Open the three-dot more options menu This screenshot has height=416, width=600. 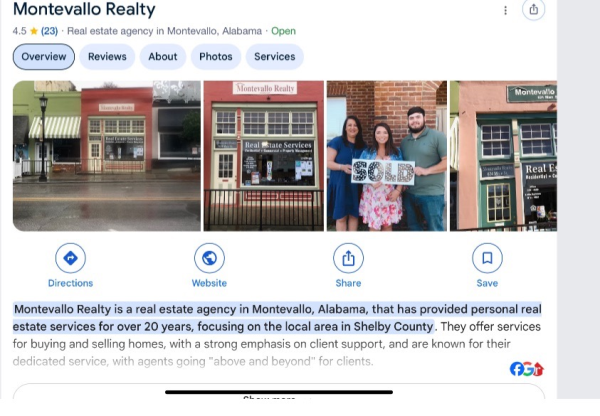coord(505,10)
